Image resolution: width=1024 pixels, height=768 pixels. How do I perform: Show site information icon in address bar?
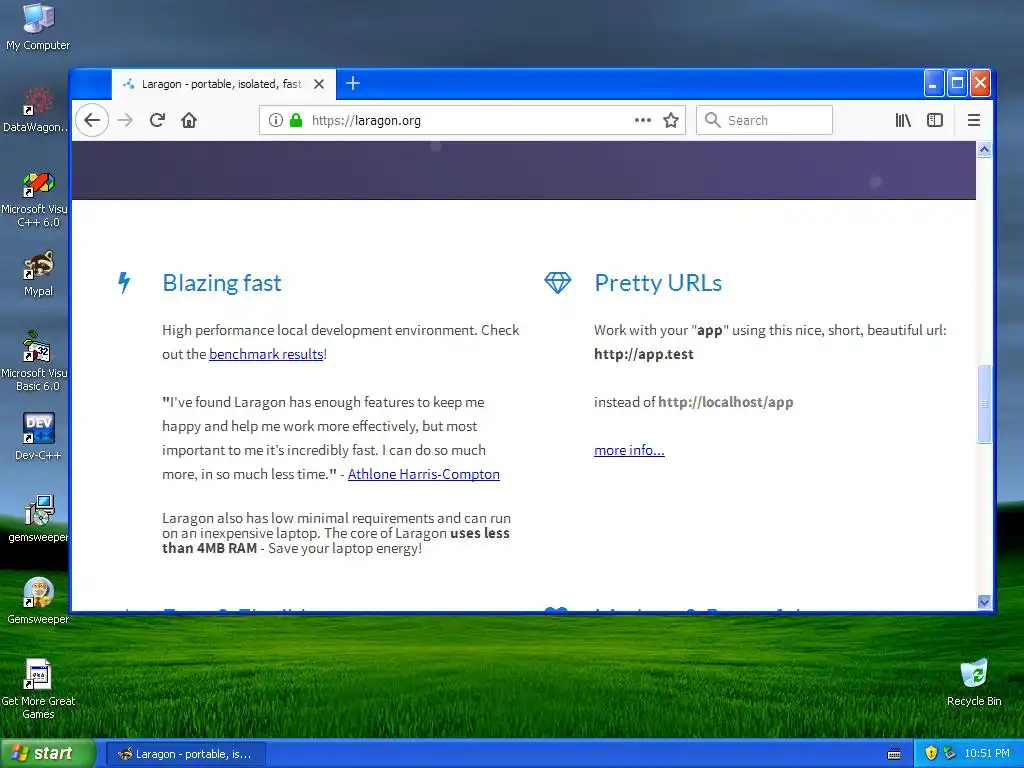coord(276,120)
